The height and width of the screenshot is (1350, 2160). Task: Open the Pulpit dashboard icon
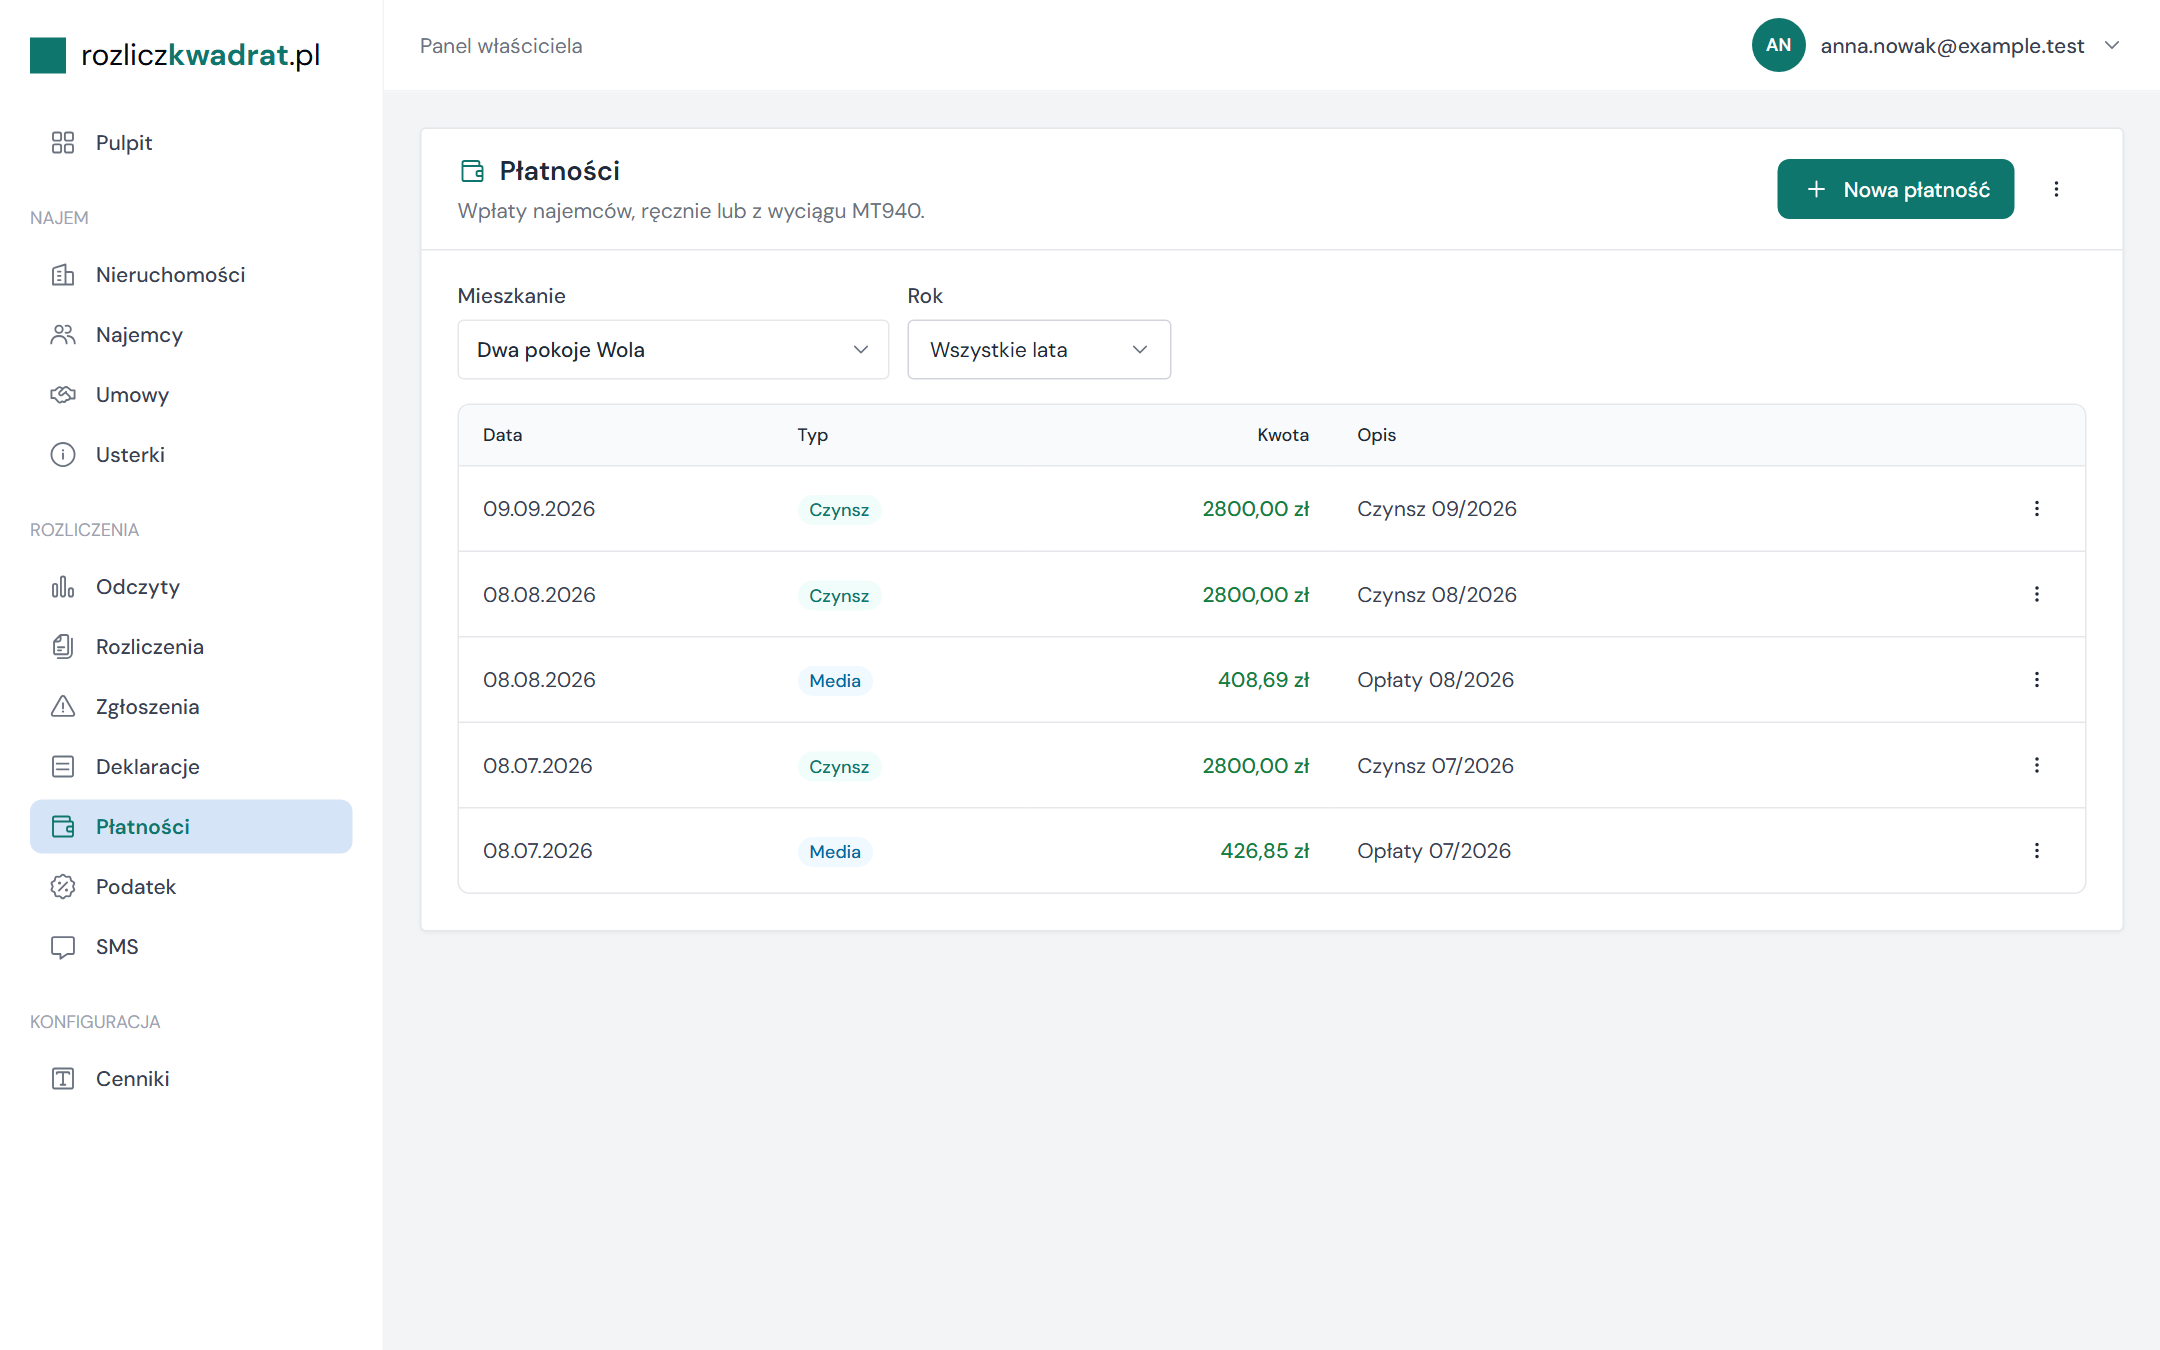(x=63, y=143)
